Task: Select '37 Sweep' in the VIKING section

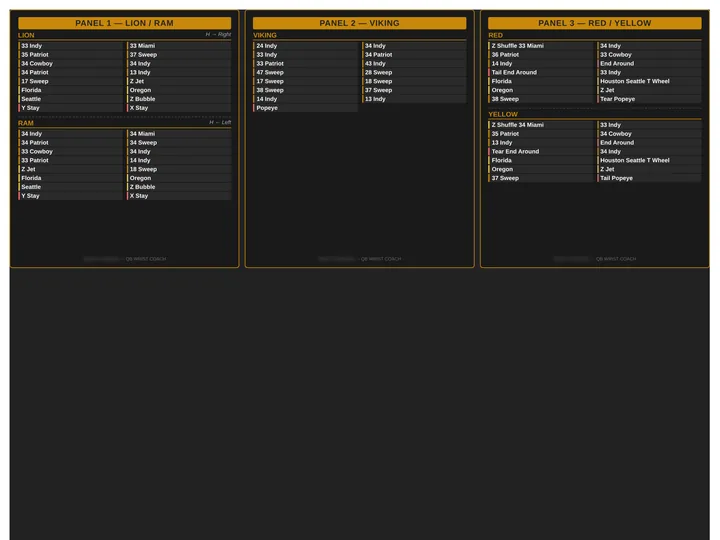Action: coord(414,90)
